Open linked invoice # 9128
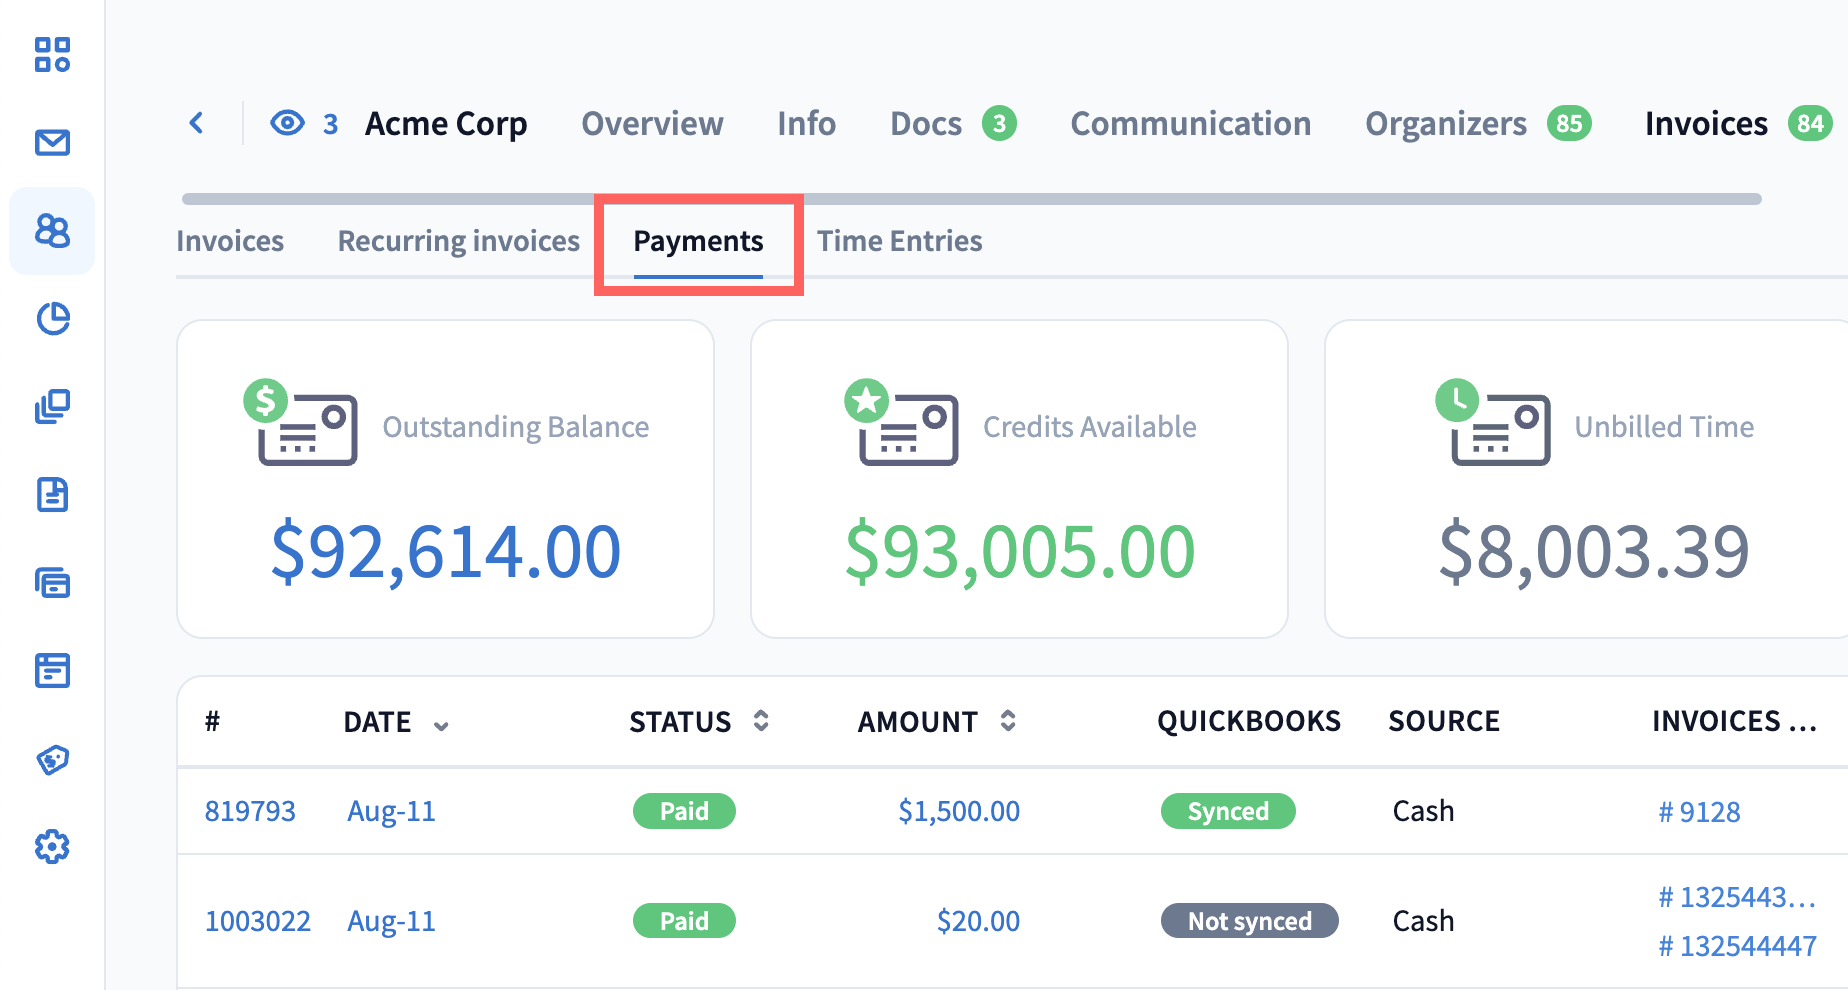Image resolution: width=1848 pixels, height=990 pixels. (1699, 812)
